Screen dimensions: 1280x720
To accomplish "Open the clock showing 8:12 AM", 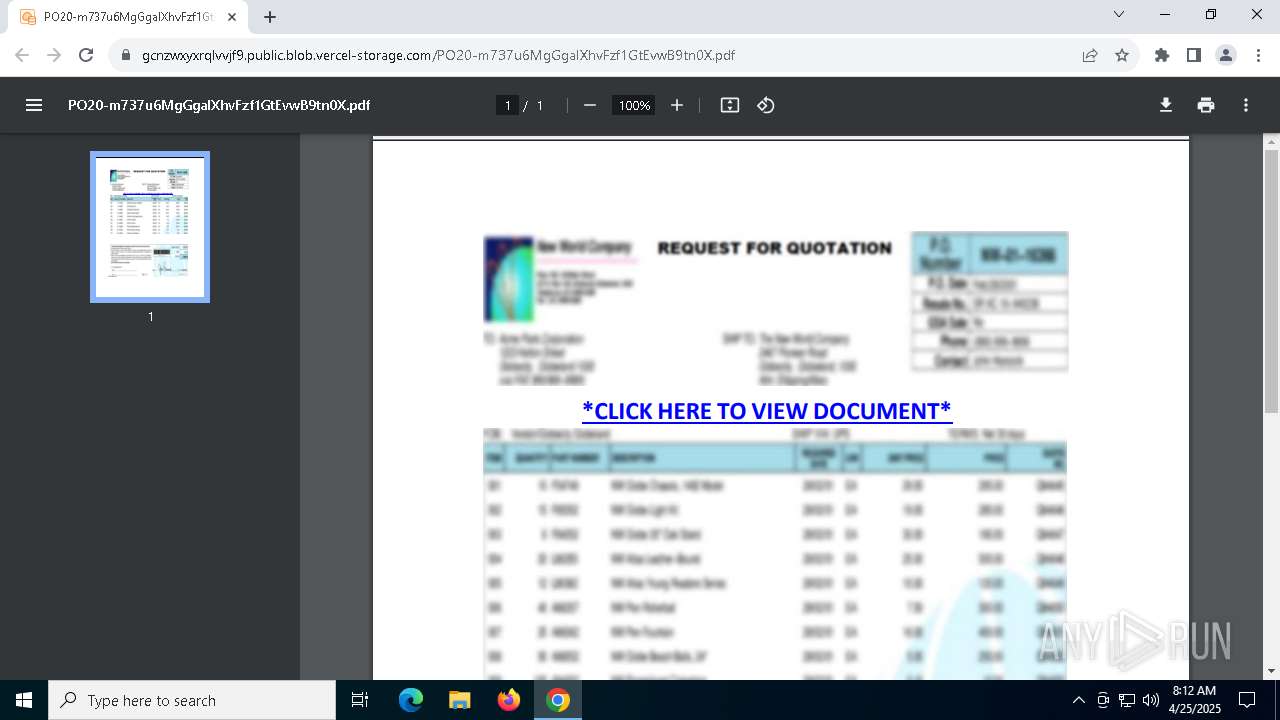I will tap(1194, 700).
